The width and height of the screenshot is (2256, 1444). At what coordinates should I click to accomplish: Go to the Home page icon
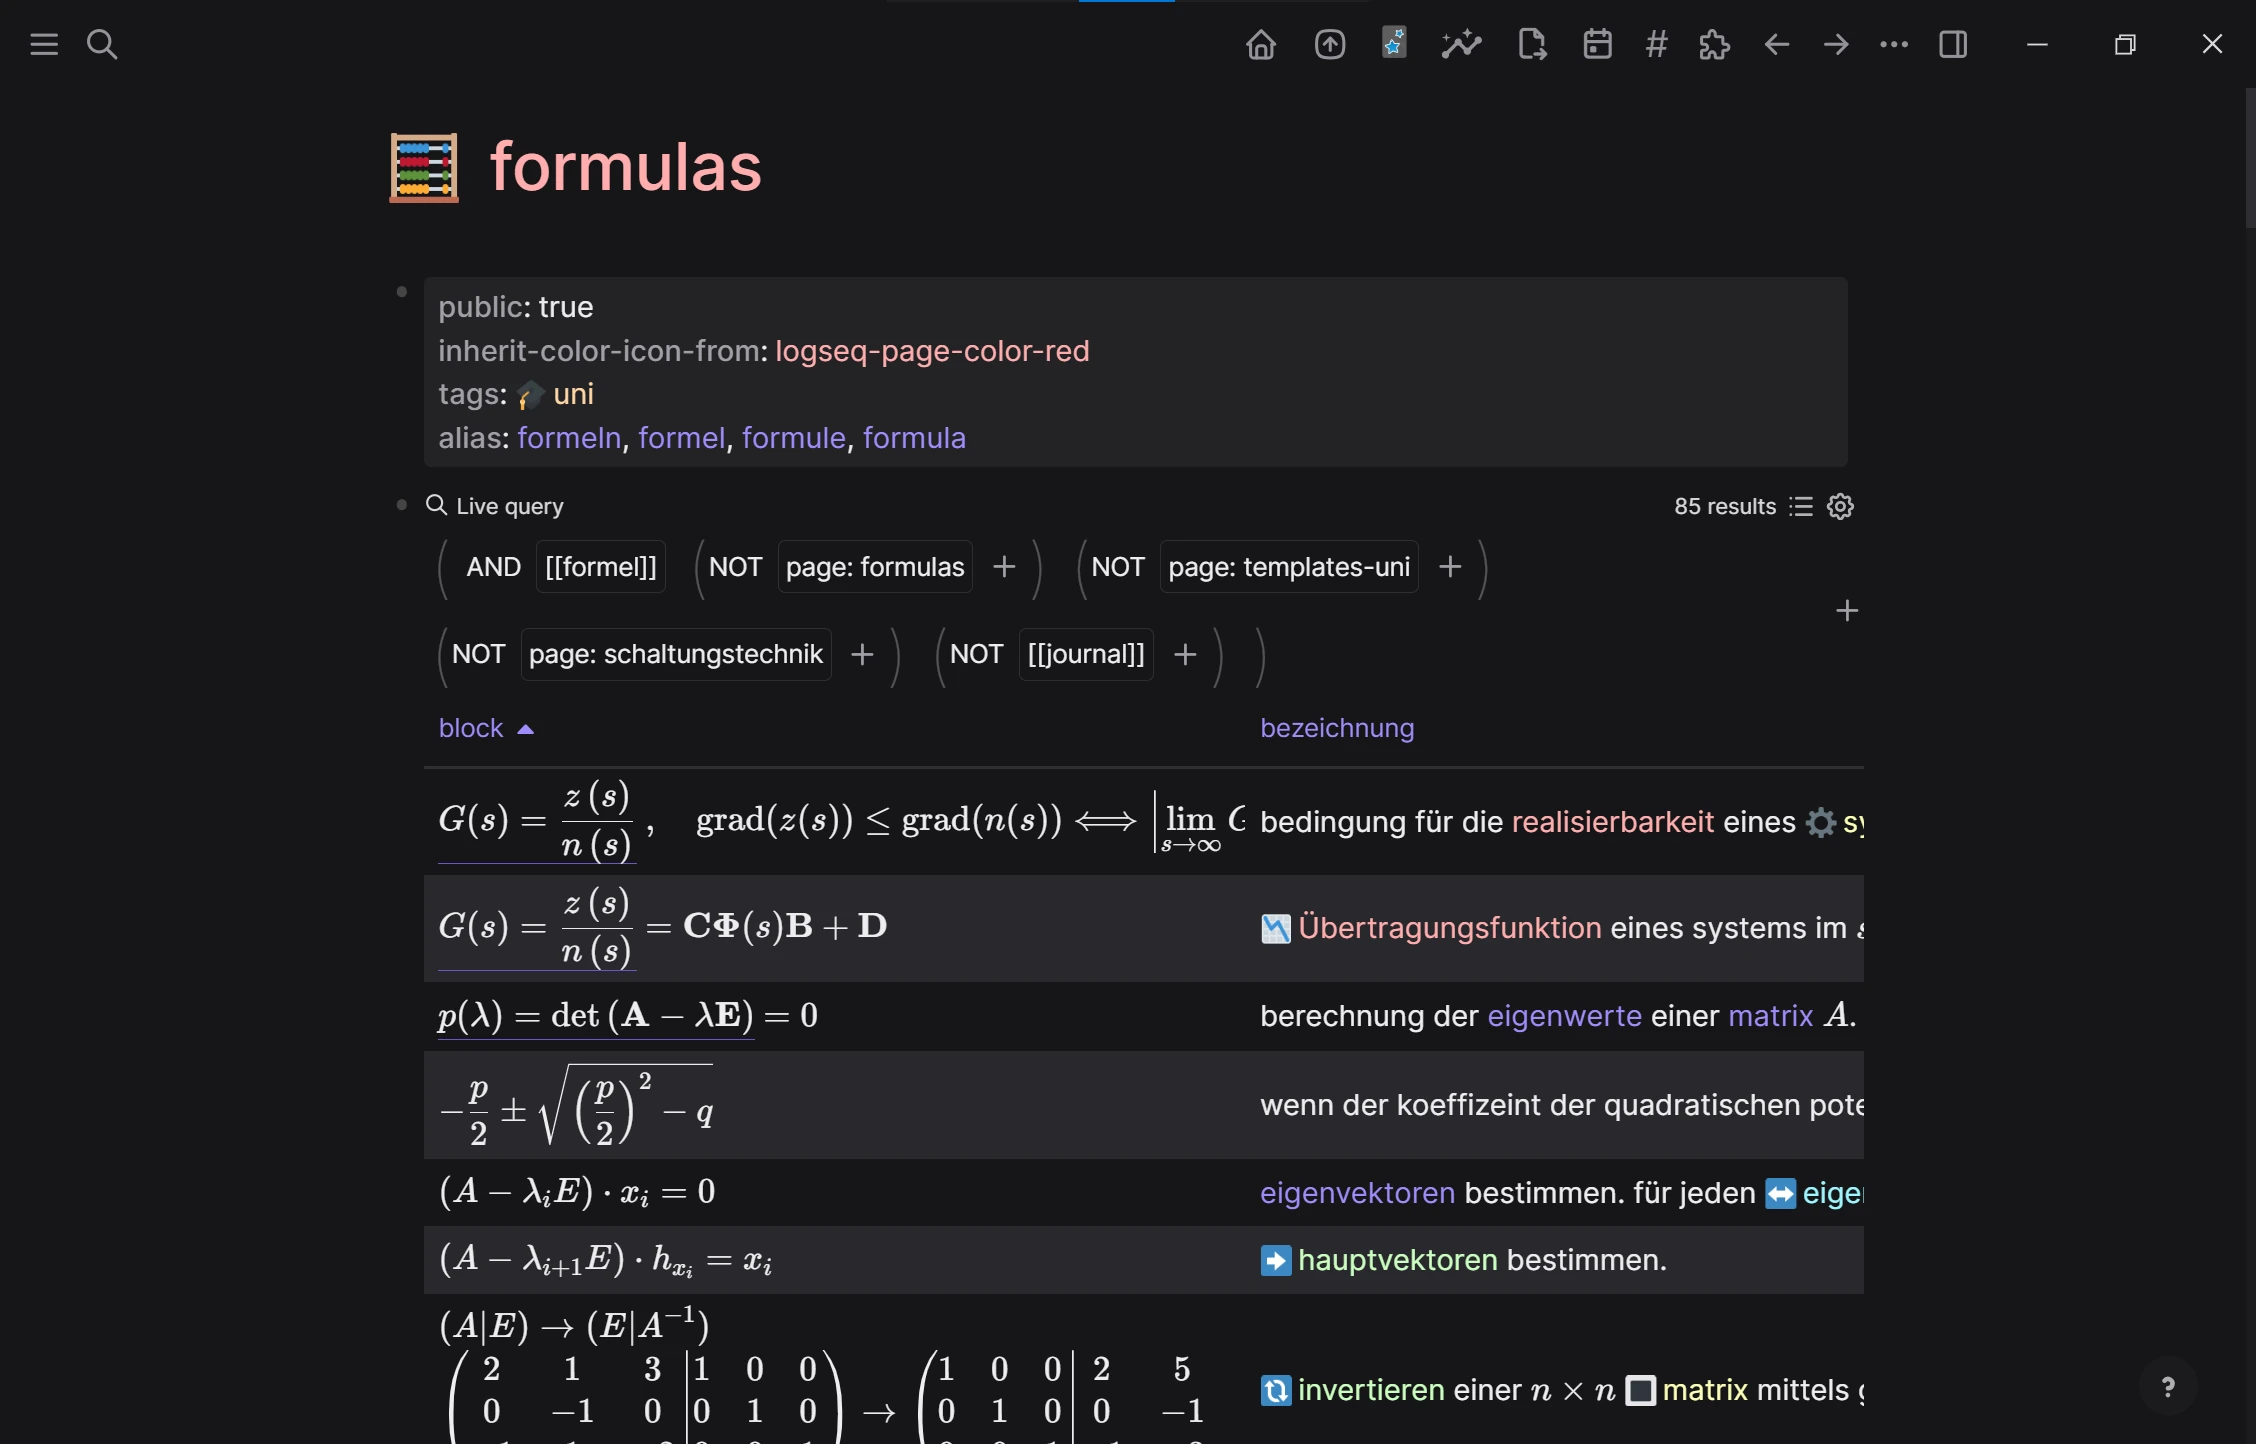tap(1260, 44)
